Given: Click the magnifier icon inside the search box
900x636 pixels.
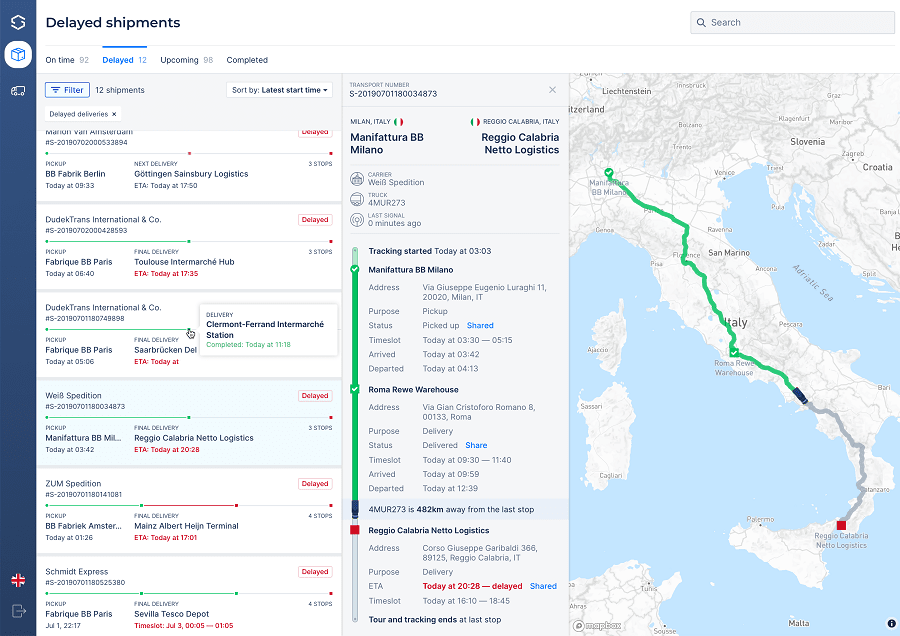Looking at the screenshot, I should pos(703,22).
